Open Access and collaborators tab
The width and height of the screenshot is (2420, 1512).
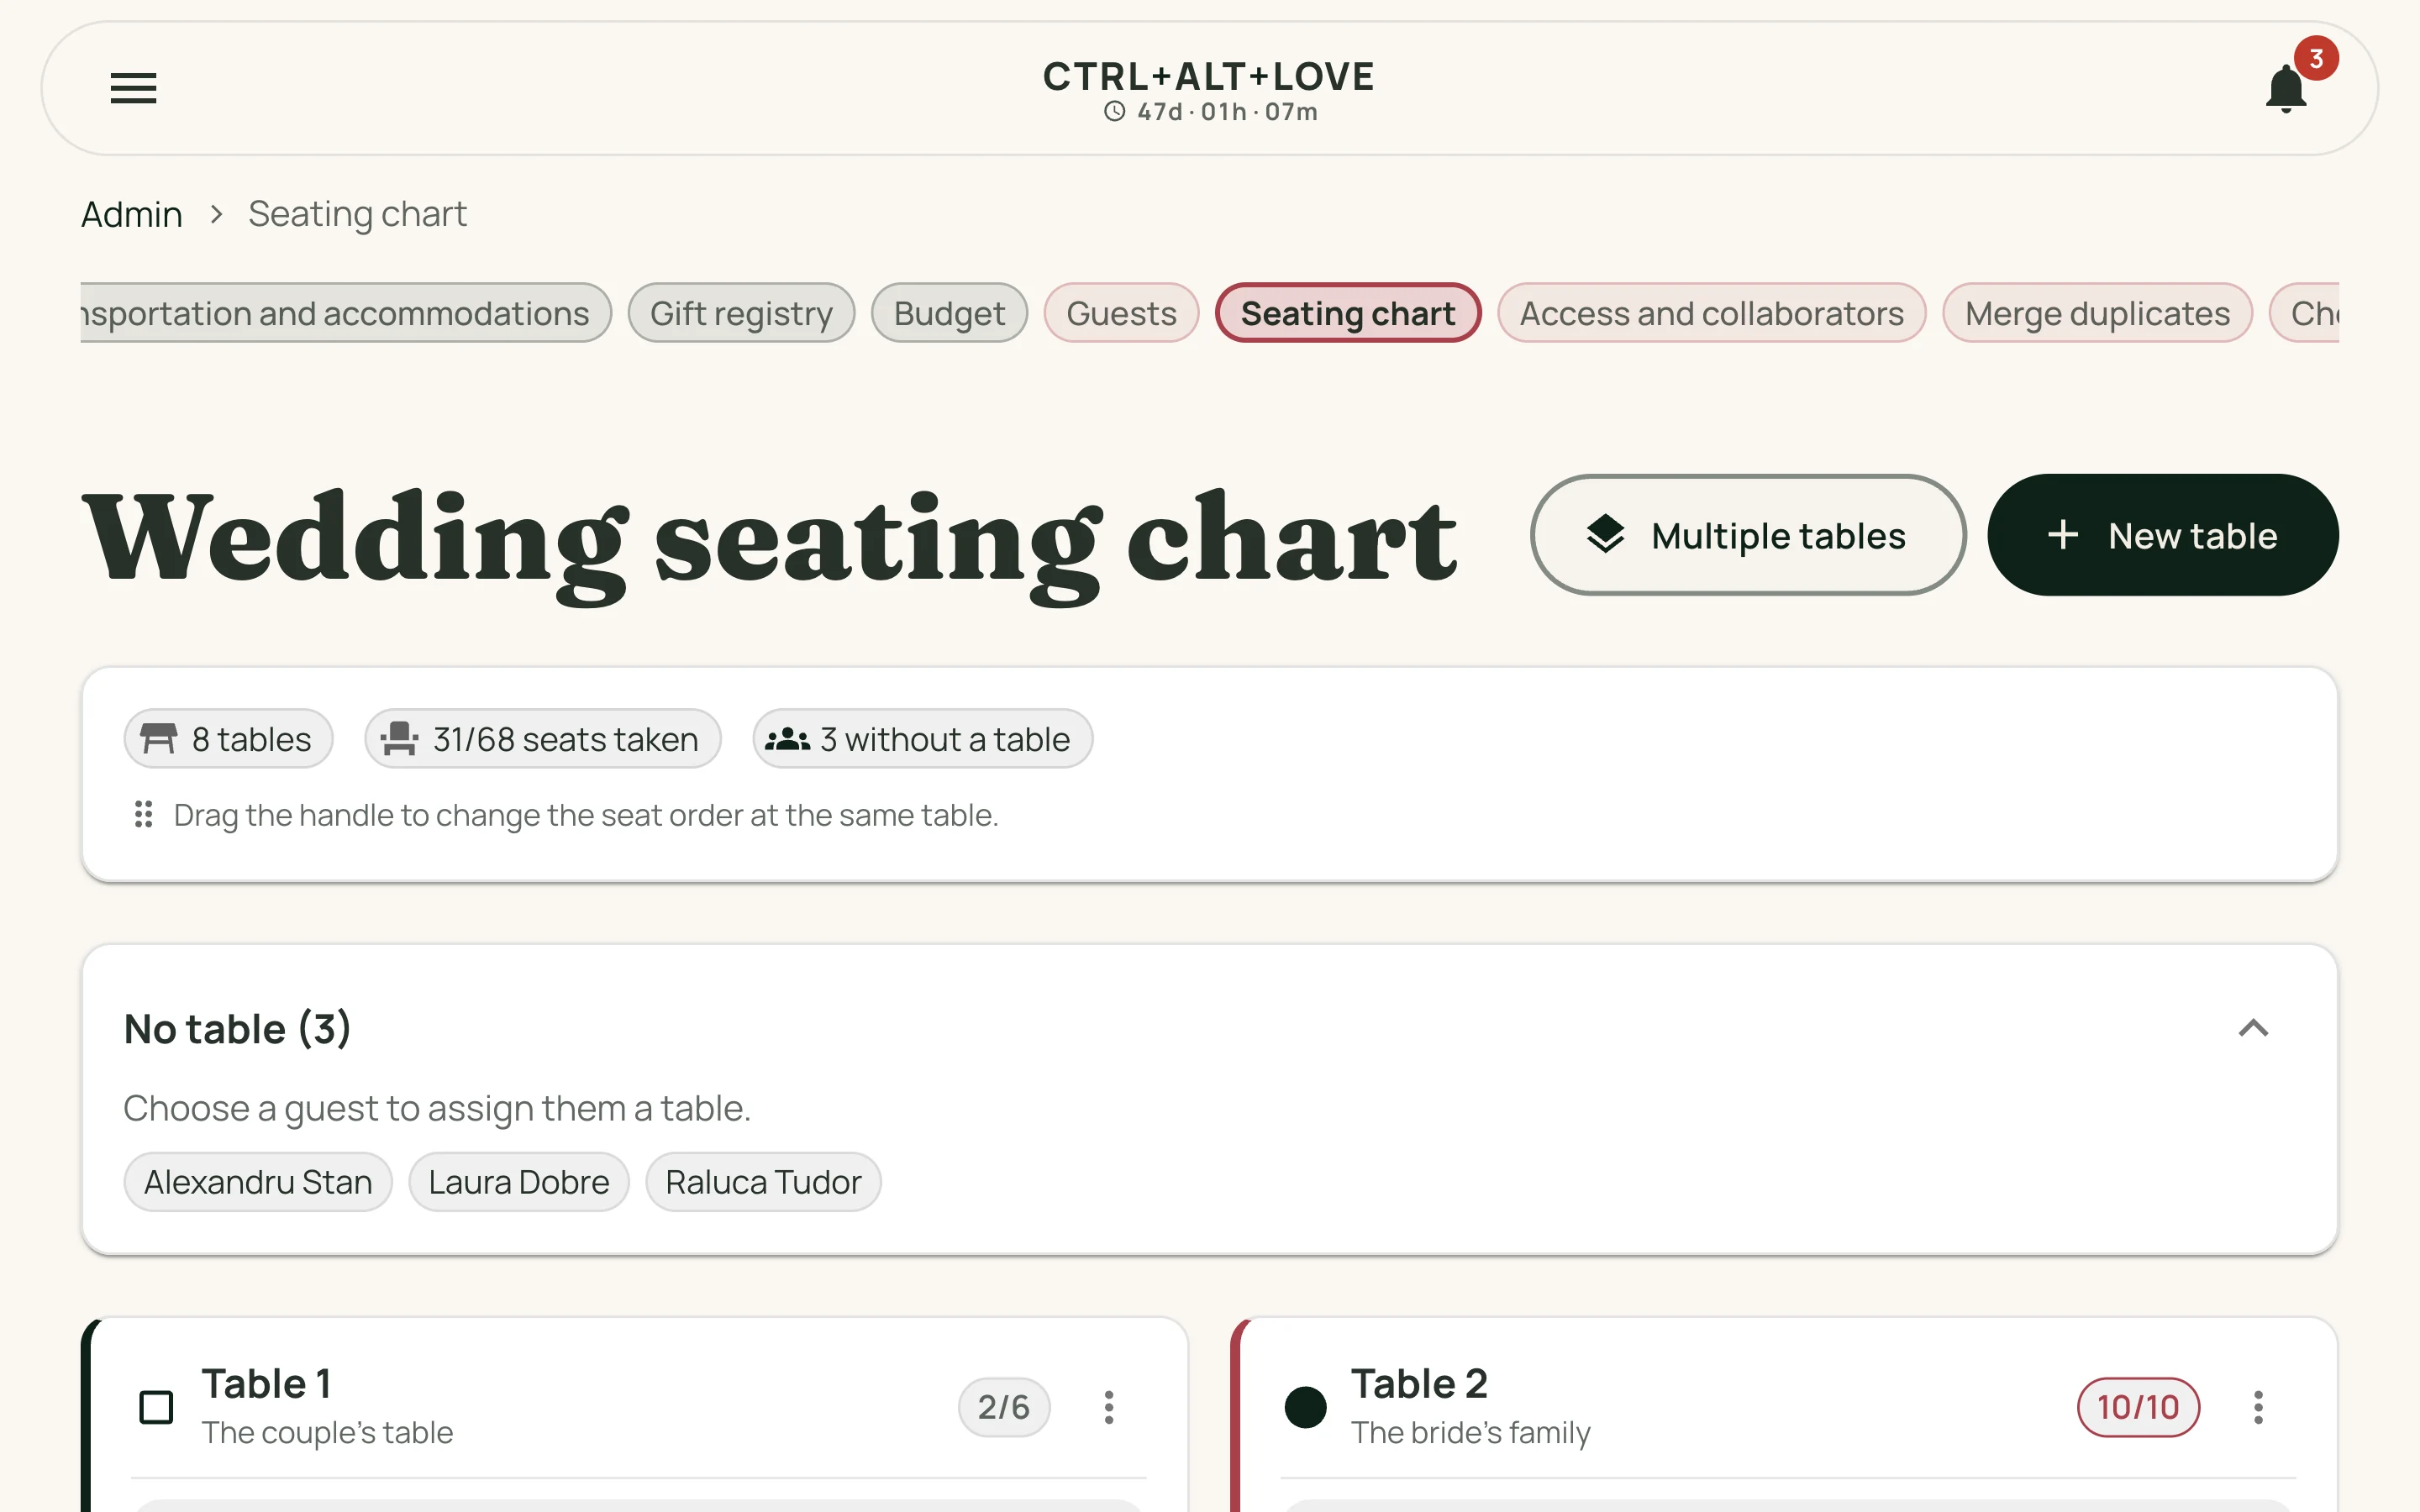(x=1711, y=313)
